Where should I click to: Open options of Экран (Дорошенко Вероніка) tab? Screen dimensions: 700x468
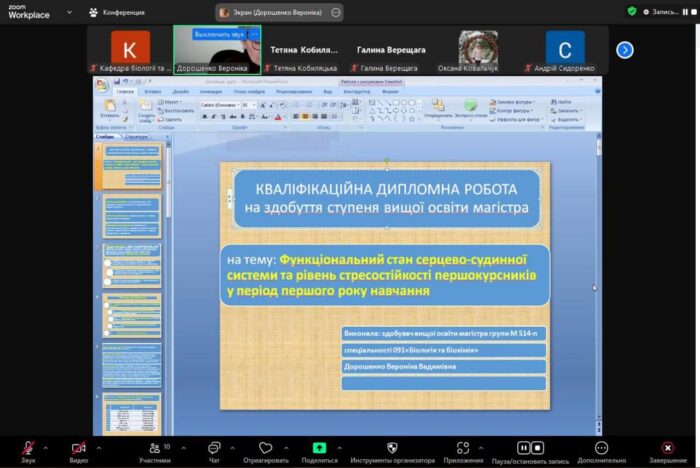pyautogui.click(x=335, y=12)
